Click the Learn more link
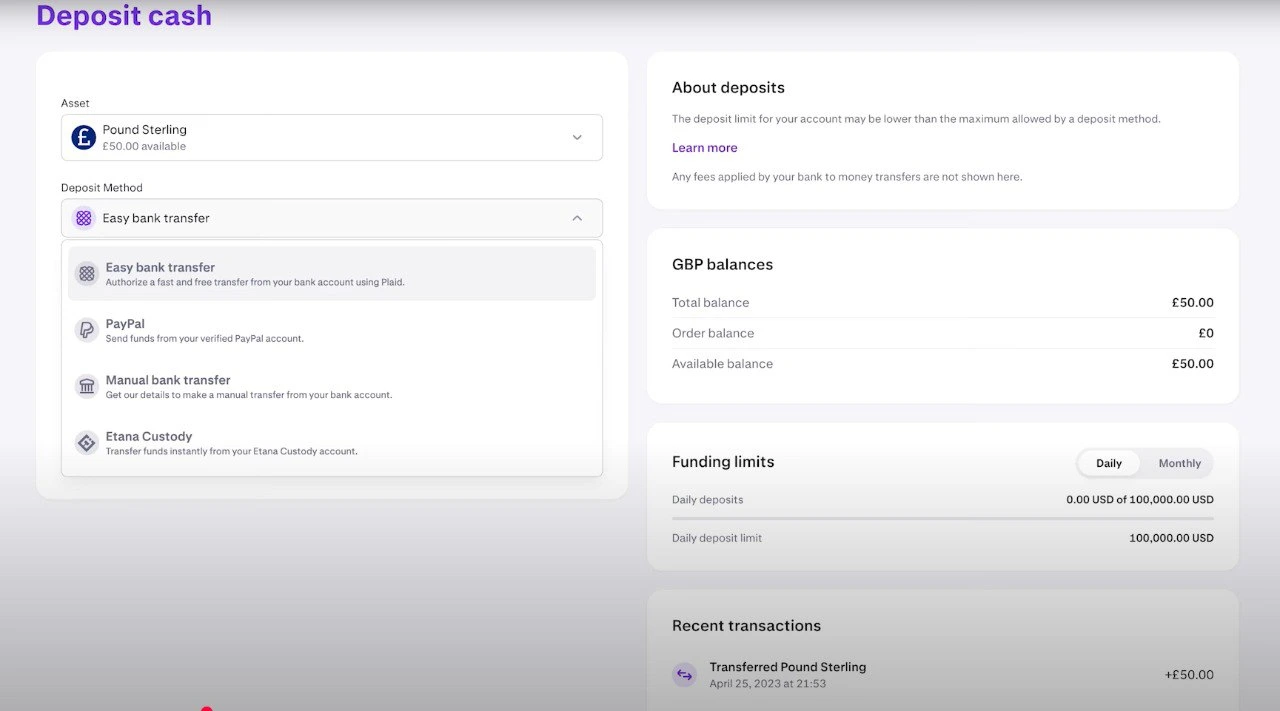1280x711 pixels. pos(704,147)
